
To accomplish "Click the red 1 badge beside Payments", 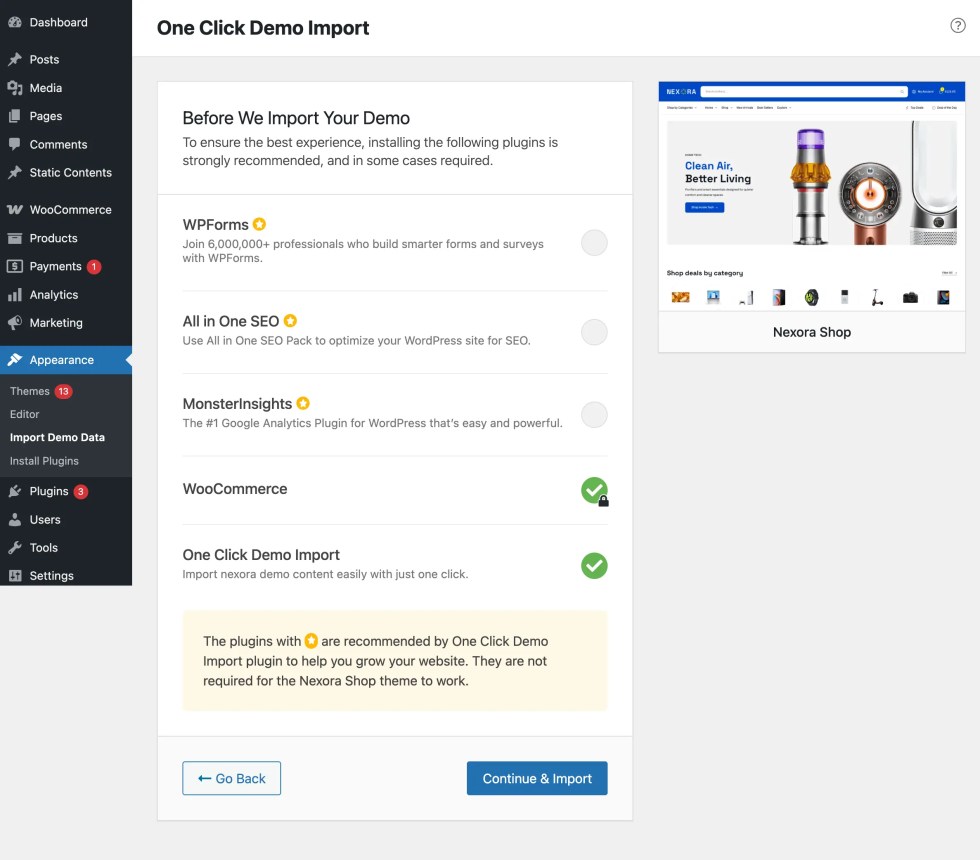I will tap(94, 267).
